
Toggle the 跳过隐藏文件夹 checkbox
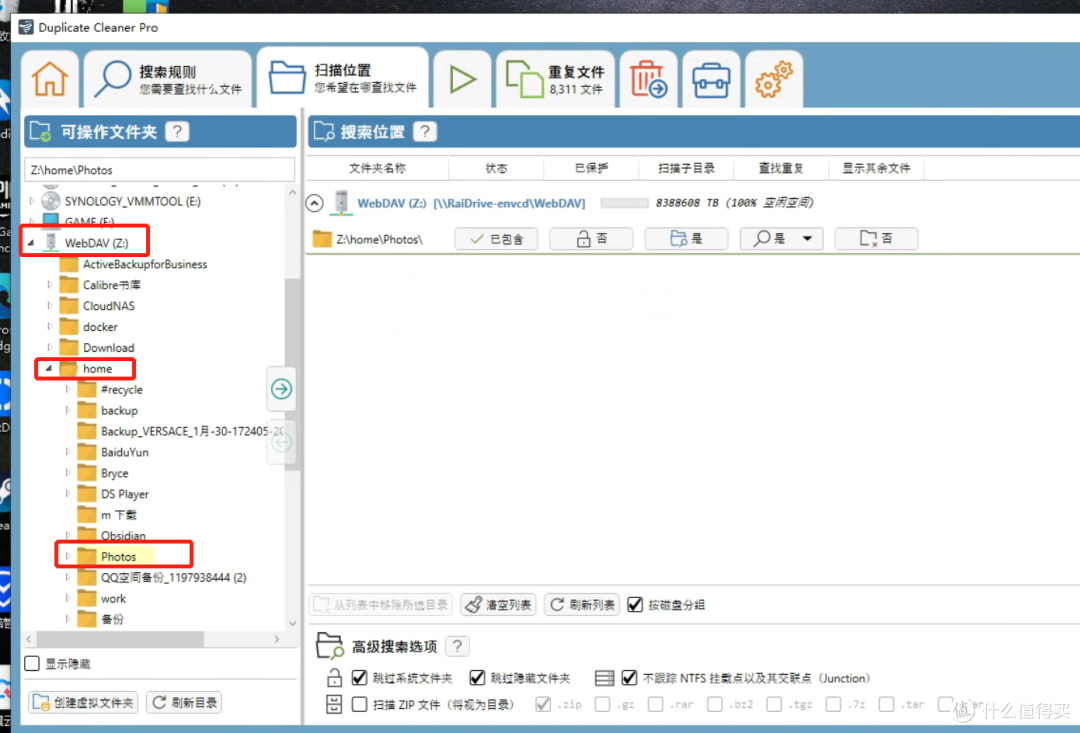click(x=477, y=678)
